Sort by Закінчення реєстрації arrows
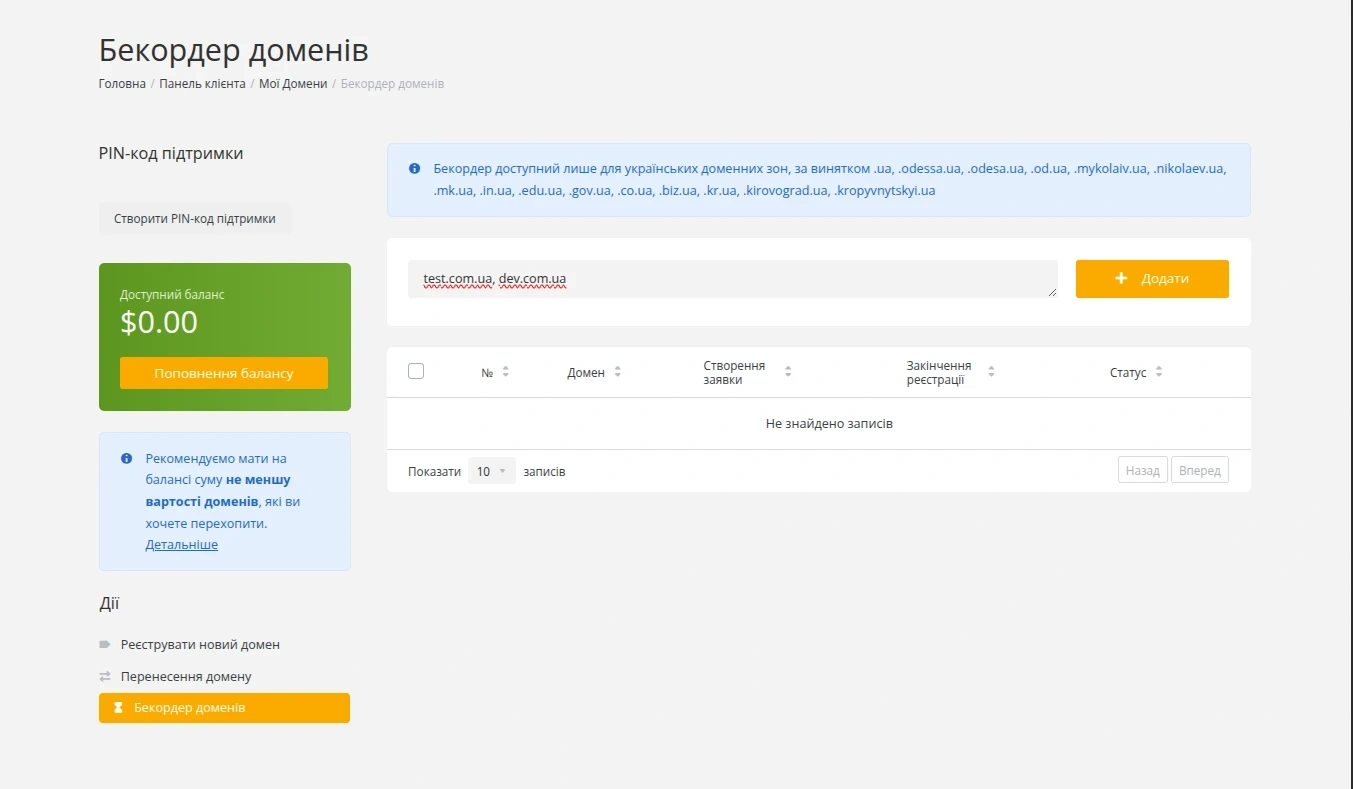The image size is (1353, 789). coord(991,372)
